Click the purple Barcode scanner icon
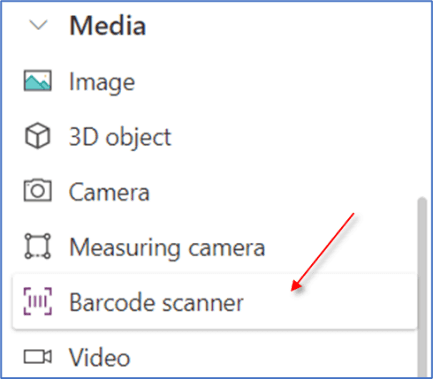The width and height of the screenshot is (433, 379). pos(38,301)
